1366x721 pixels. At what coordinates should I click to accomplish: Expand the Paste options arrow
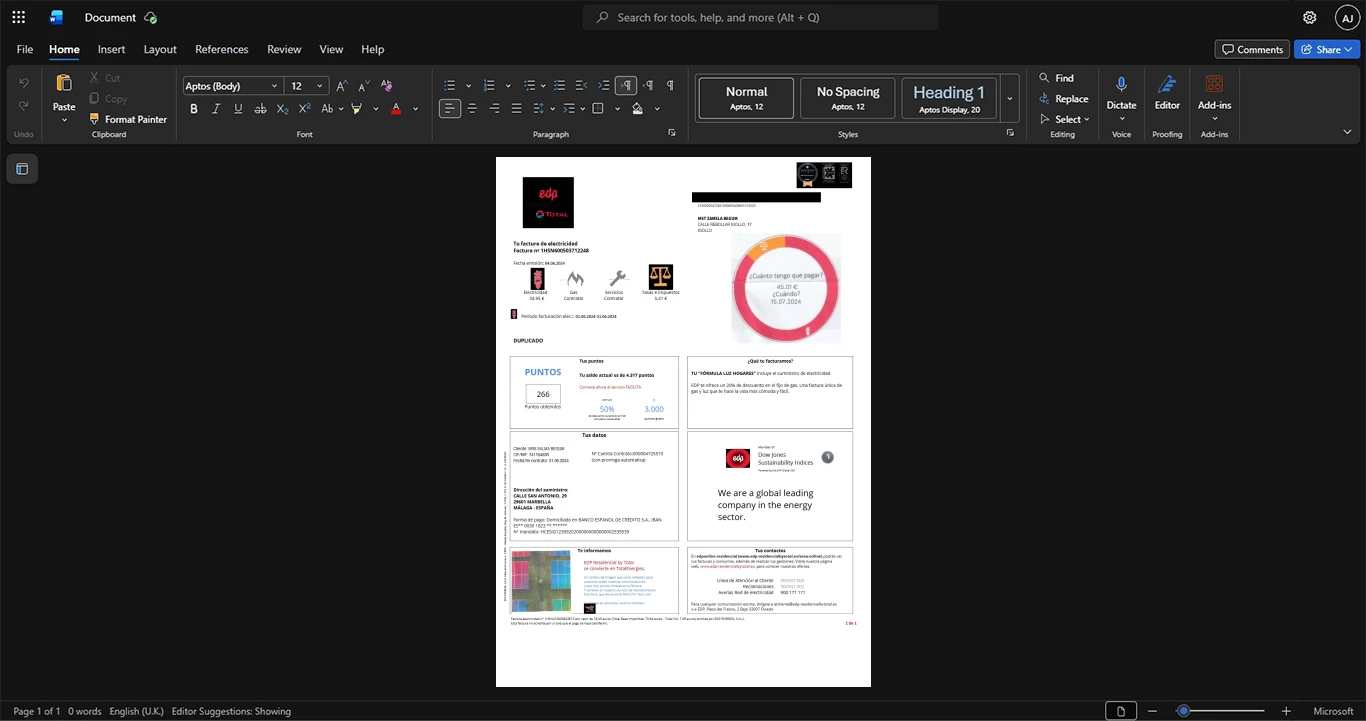[x=64, y=120]
